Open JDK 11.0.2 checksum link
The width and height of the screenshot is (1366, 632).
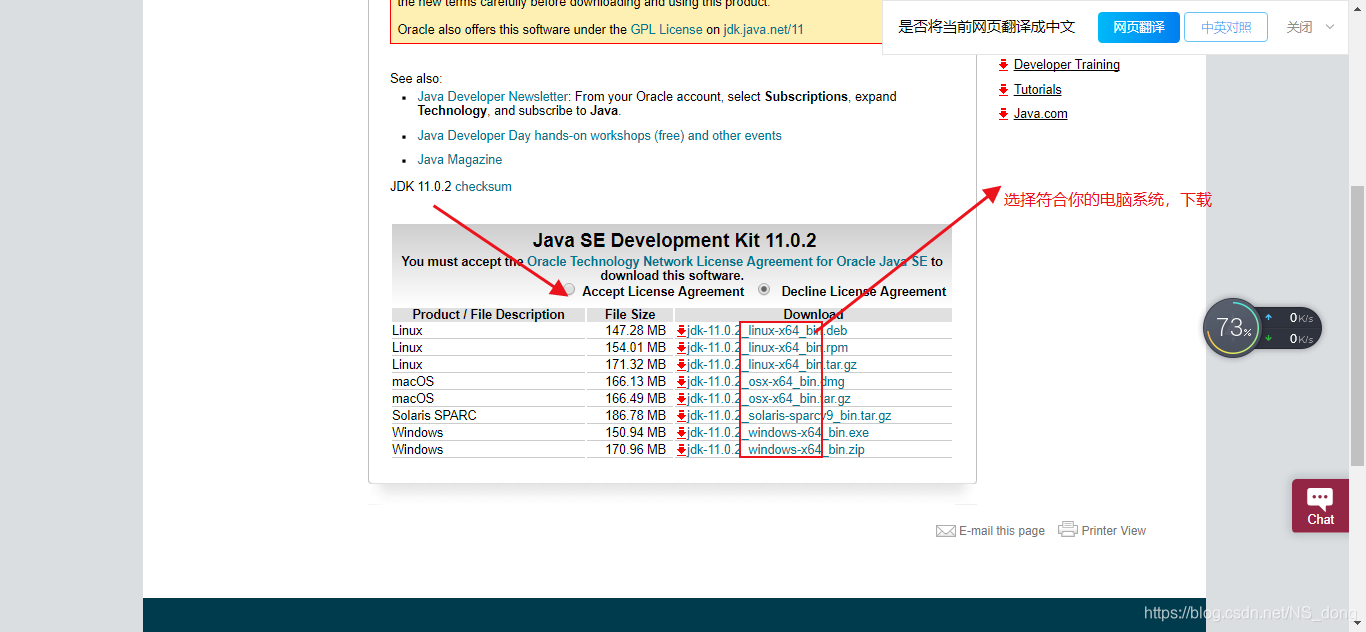pyautogui.click(x=483, y=187)
